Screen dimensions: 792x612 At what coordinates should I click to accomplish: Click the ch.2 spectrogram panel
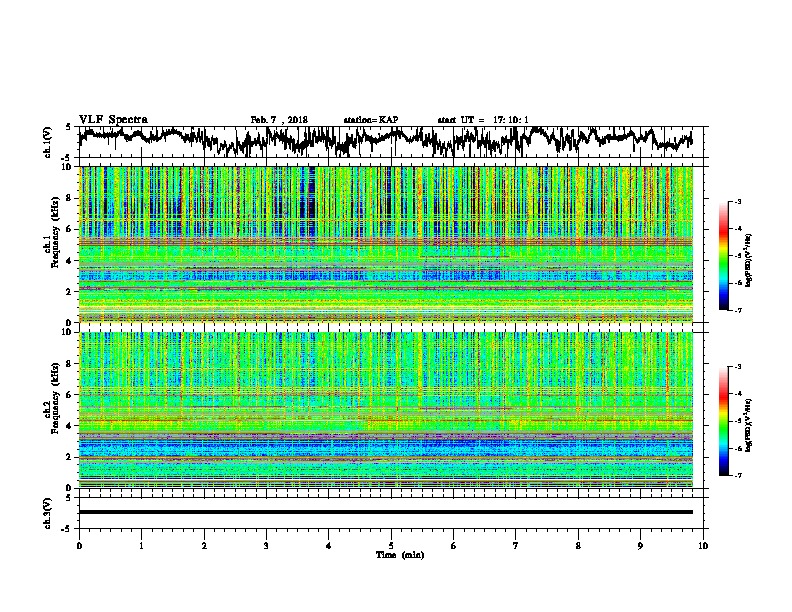coord(386,410)
